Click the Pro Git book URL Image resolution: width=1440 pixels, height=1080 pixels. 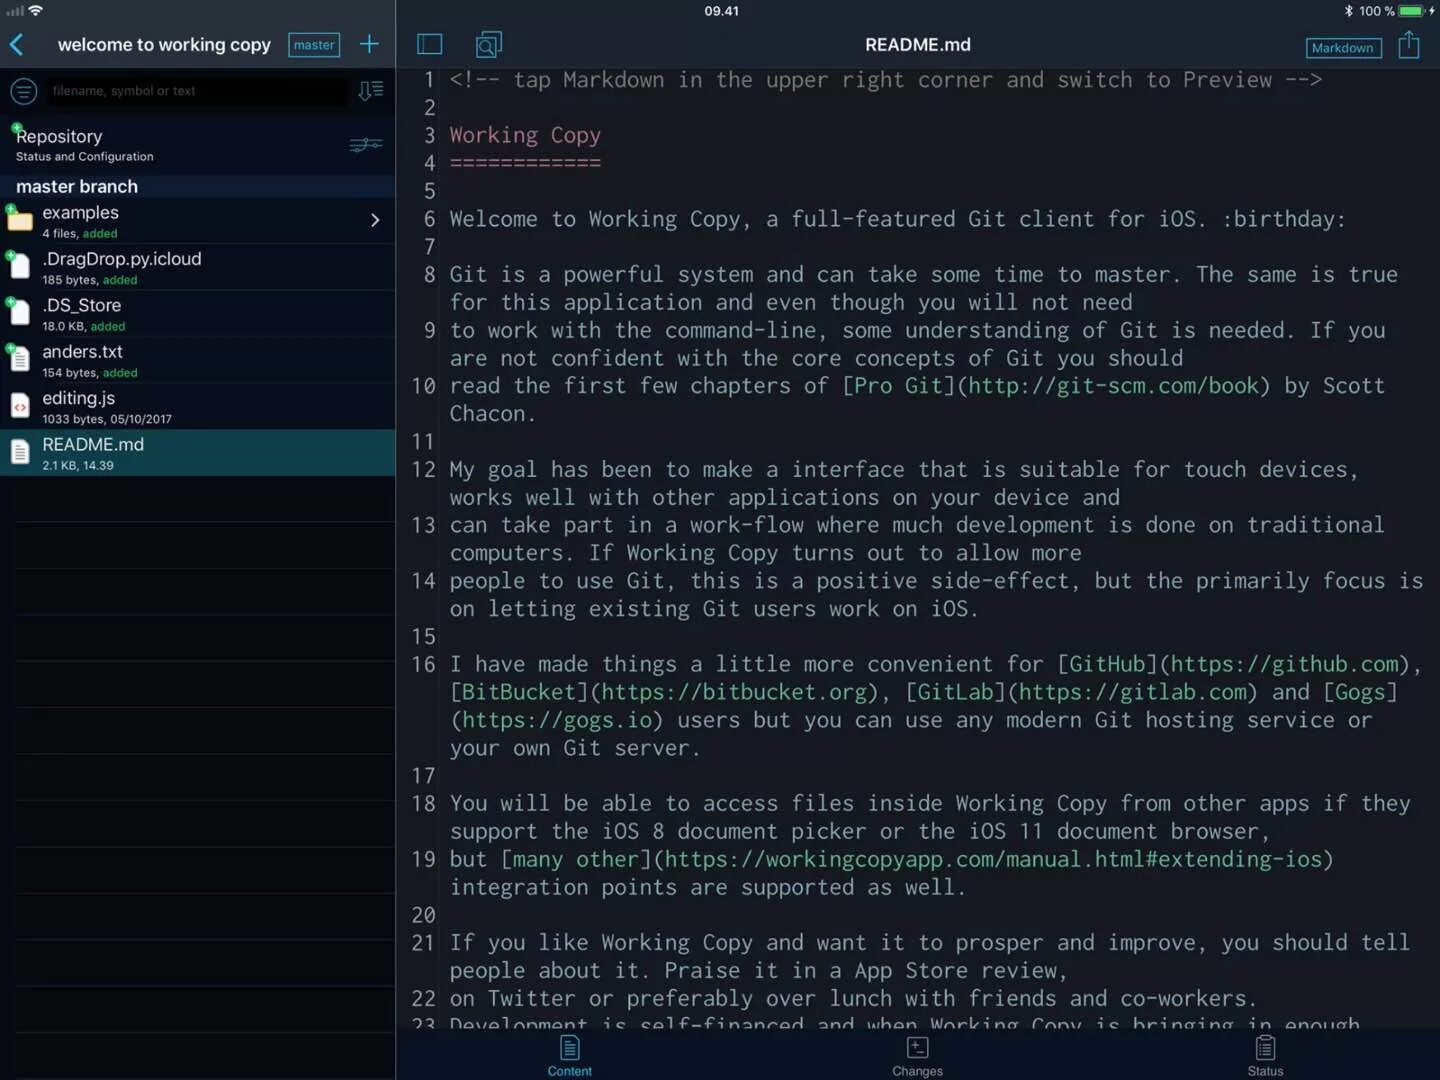(1114, 386)
